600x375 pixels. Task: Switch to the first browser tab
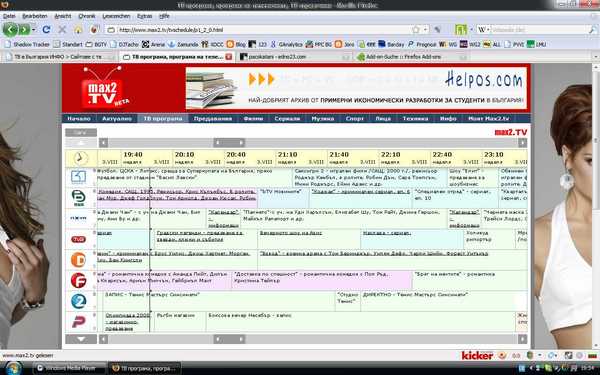(x=60, y=57)
